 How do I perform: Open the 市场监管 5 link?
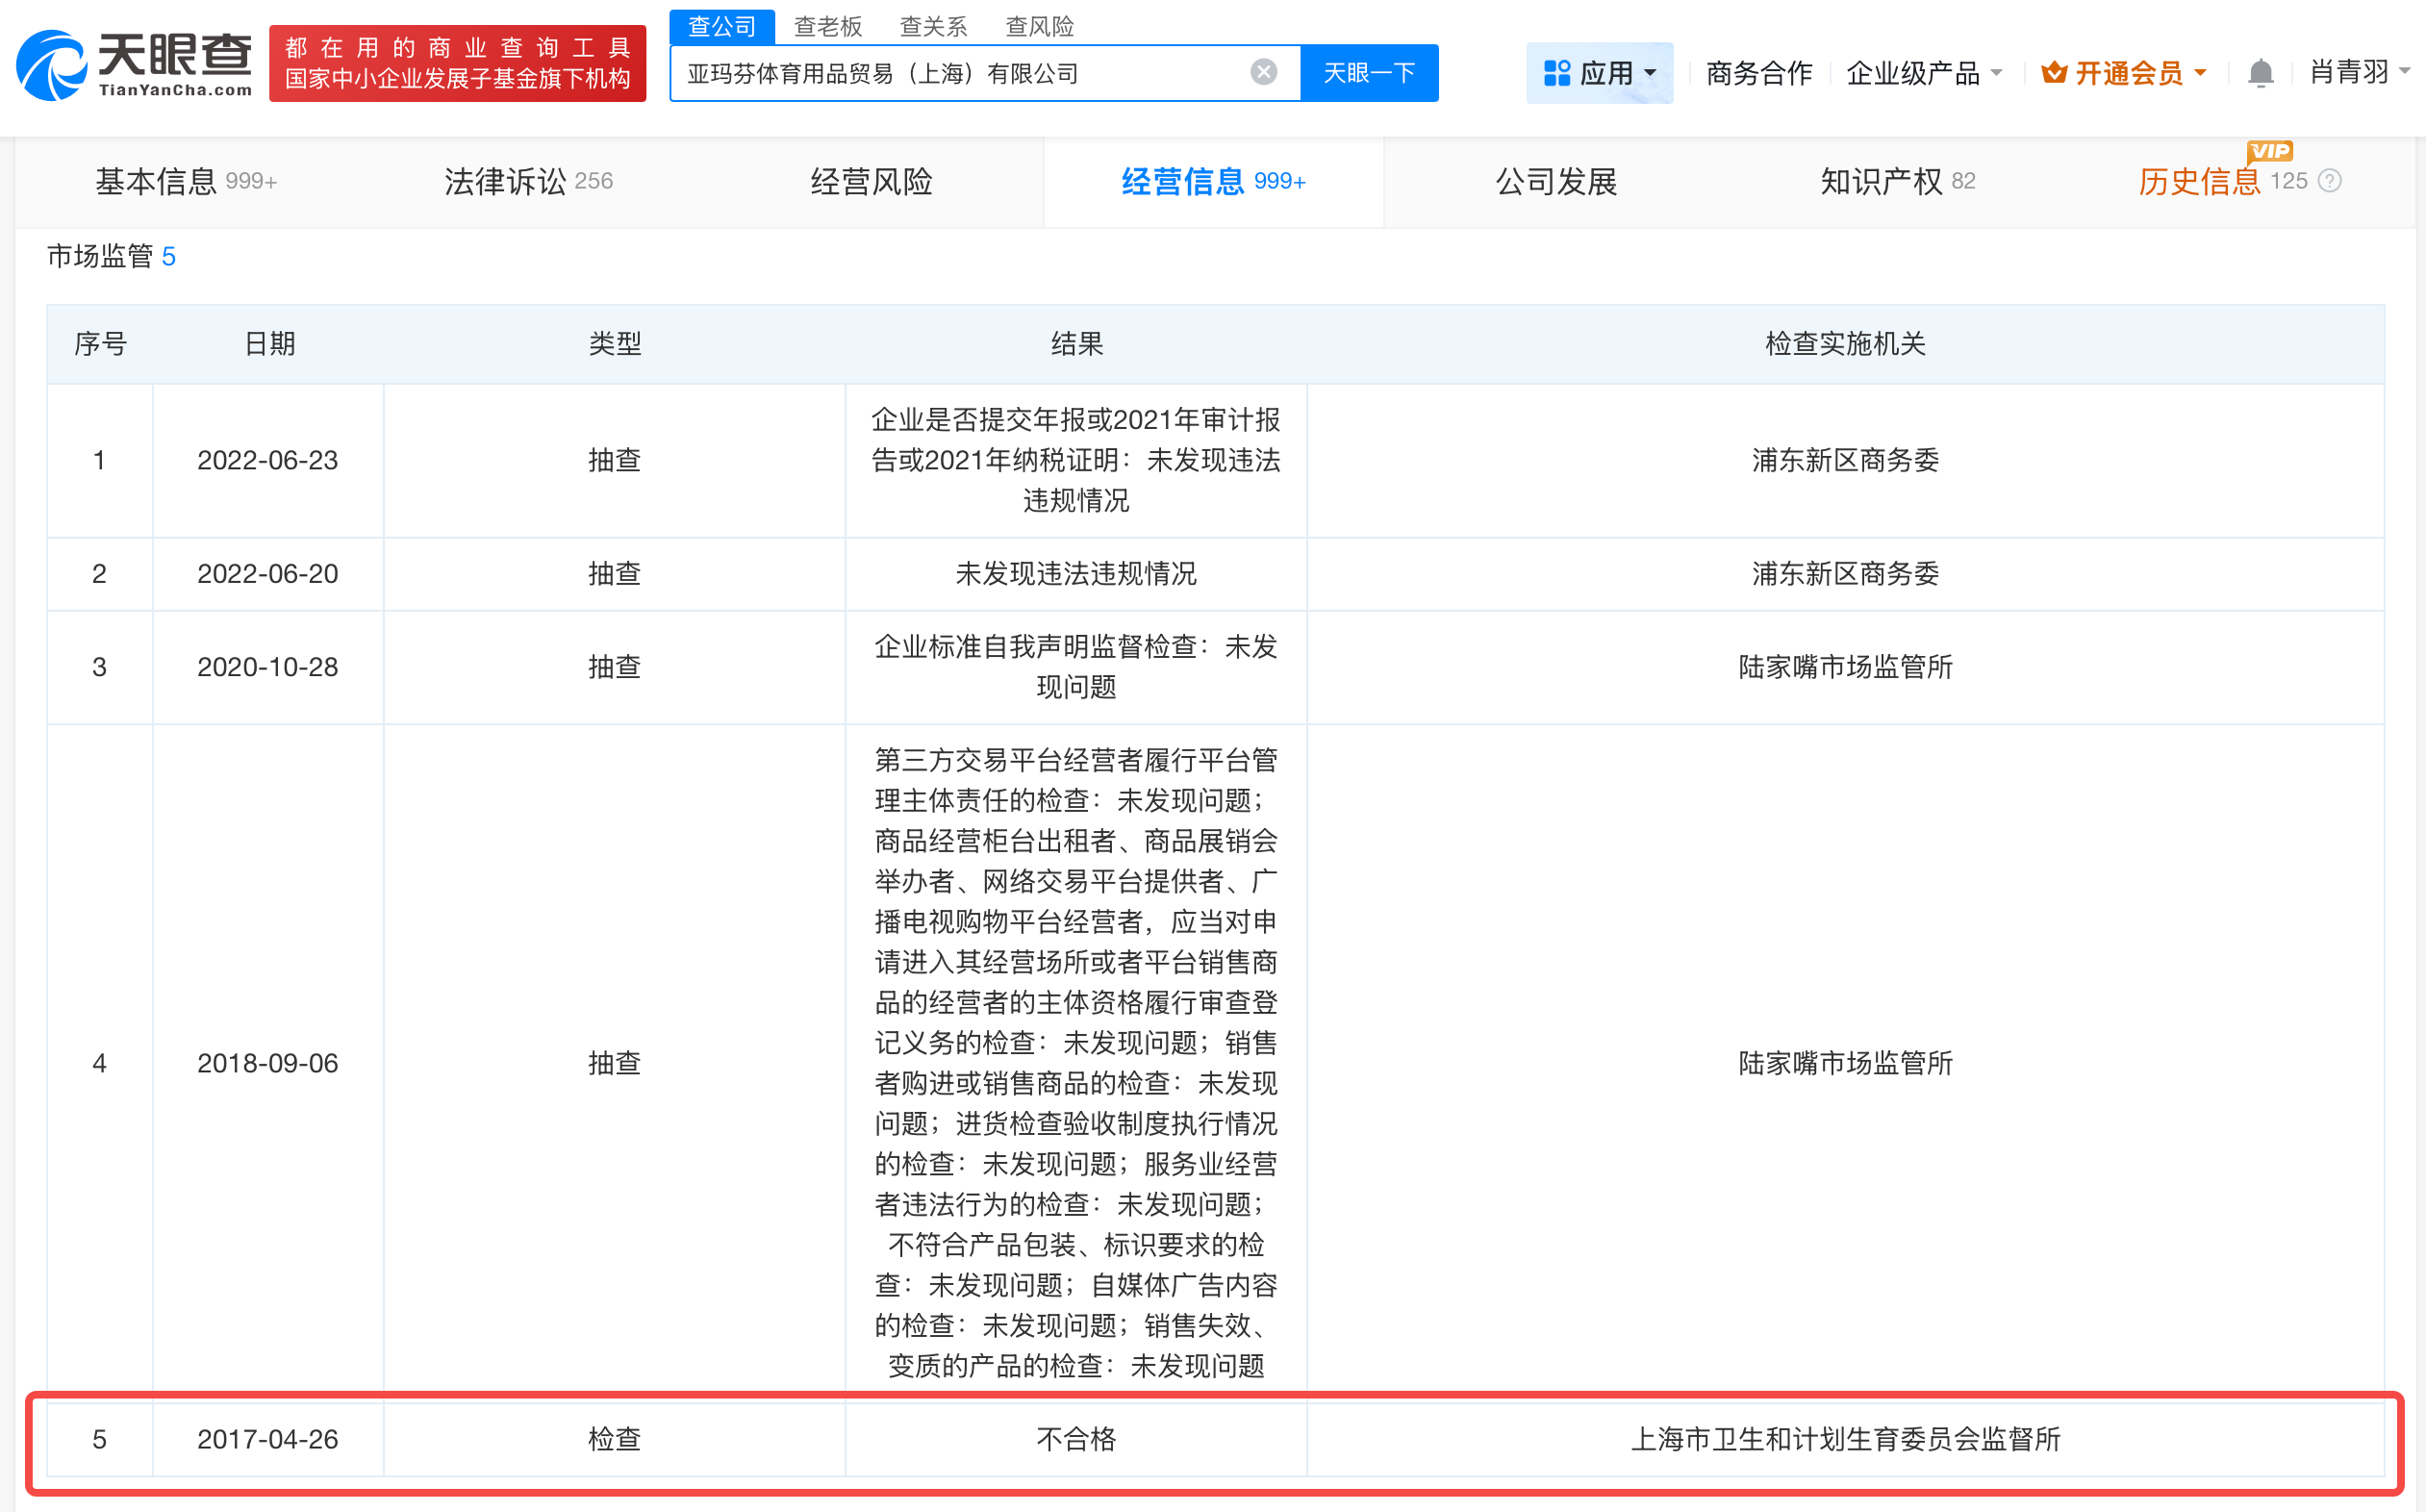coord(110,256)
